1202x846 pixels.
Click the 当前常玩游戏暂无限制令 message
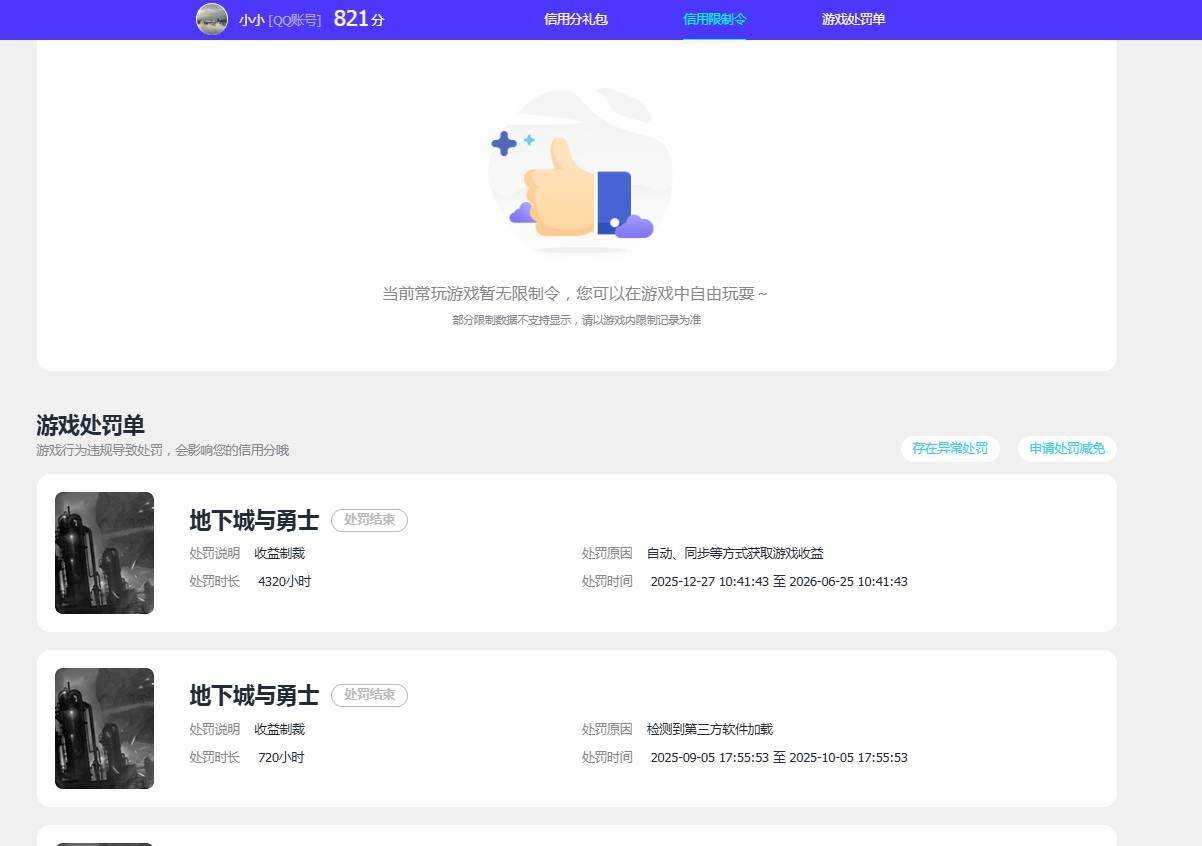tap(575, 294)
